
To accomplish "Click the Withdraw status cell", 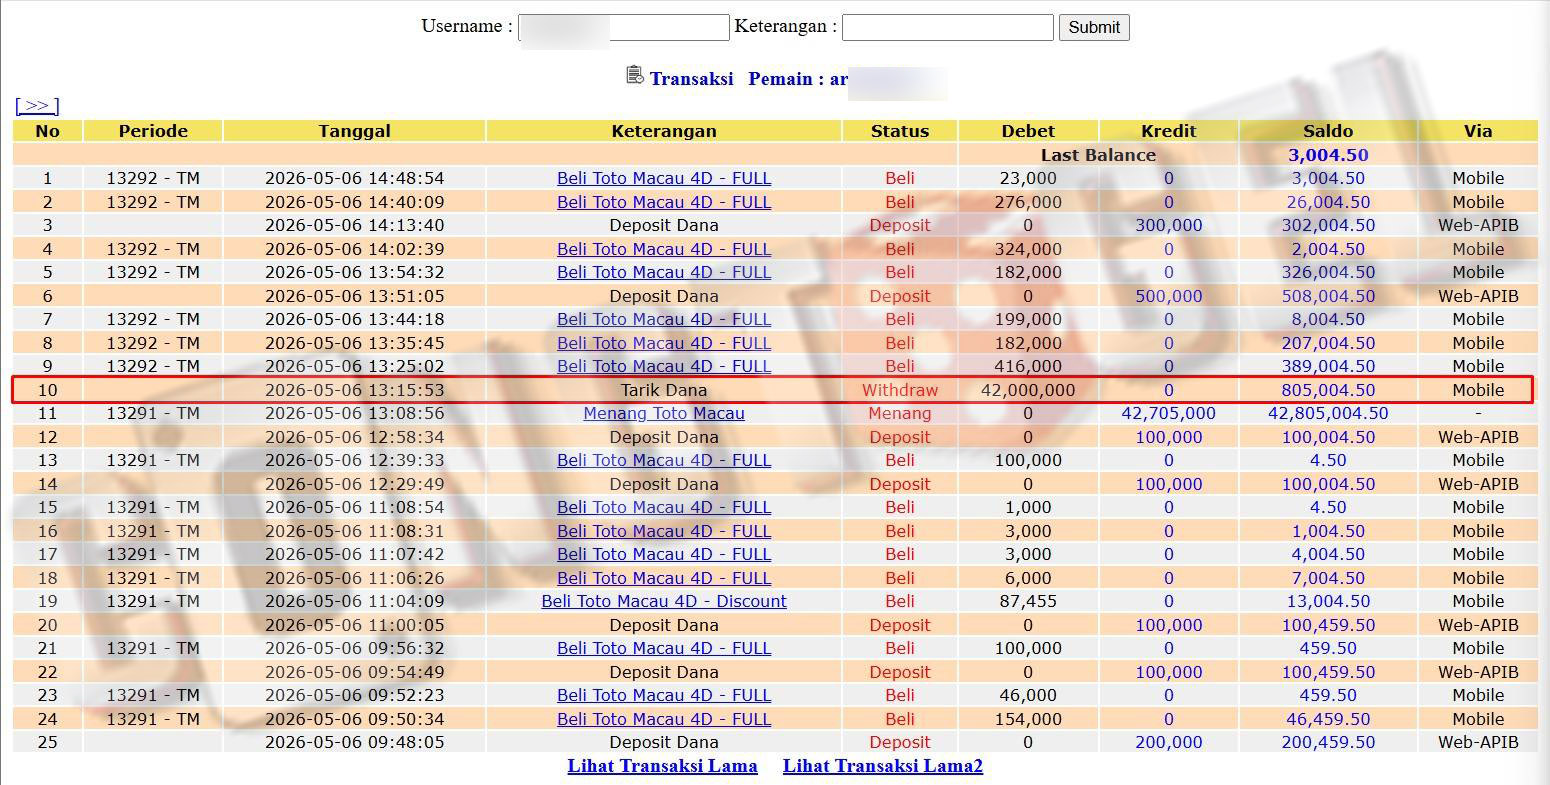I will (900, 390).
